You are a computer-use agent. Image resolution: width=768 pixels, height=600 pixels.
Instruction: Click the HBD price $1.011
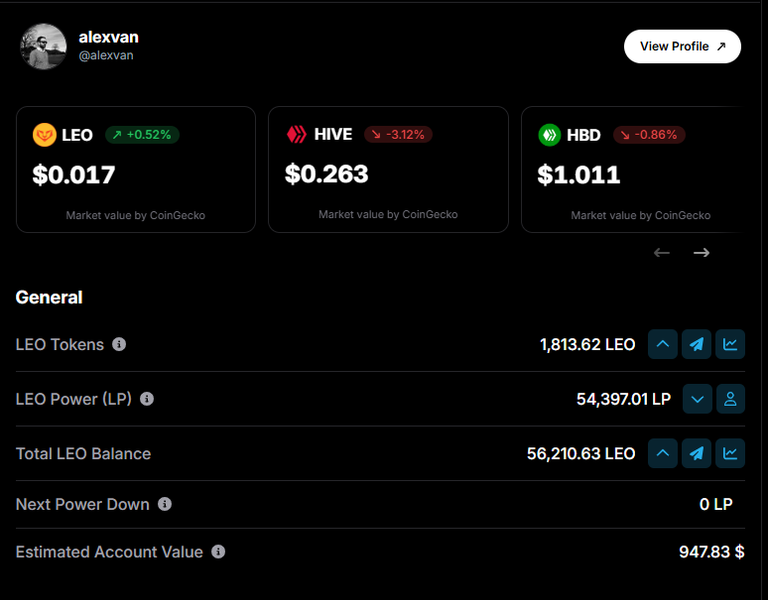579,175
